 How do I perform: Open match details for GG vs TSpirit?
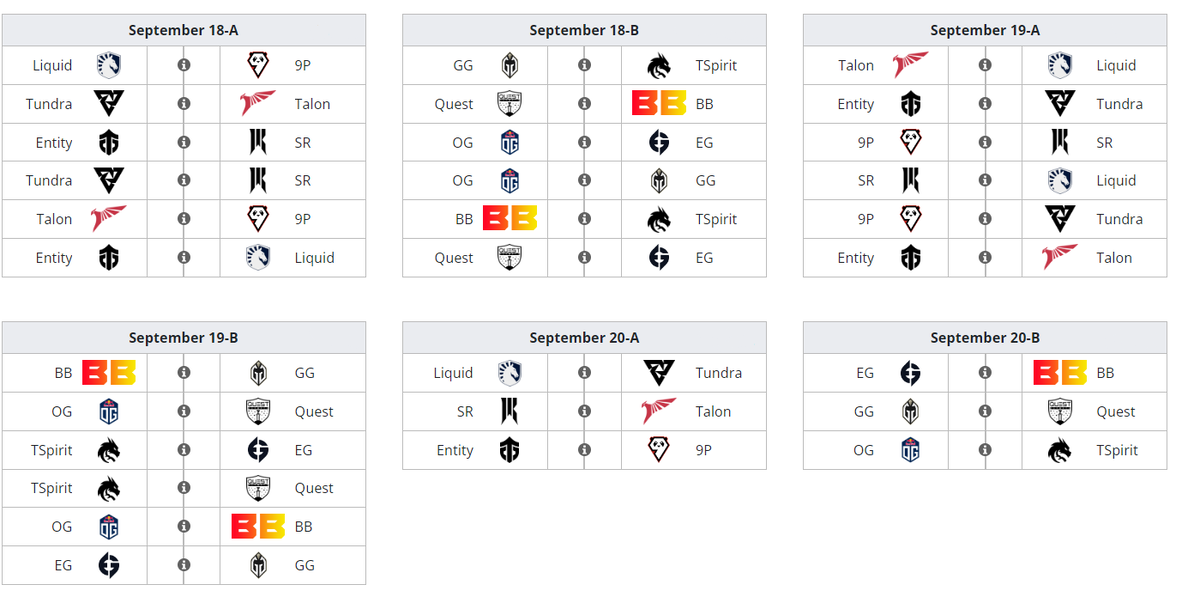pyautogui.click(x=584, y=65)
